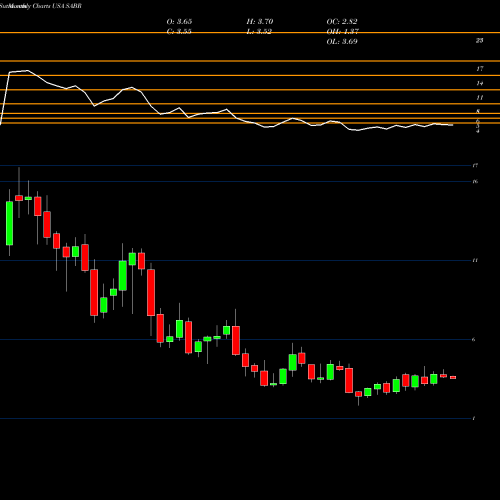Viewport: 500px width, 500px height.
Task: Select the 'OH: 1.37' reading
Action: (343, 32)
